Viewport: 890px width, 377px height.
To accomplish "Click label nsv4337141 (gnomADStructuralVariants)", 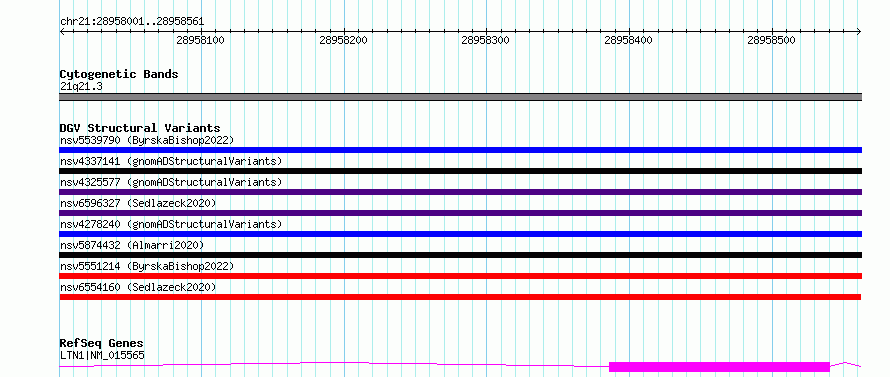I will pos(171,161).
